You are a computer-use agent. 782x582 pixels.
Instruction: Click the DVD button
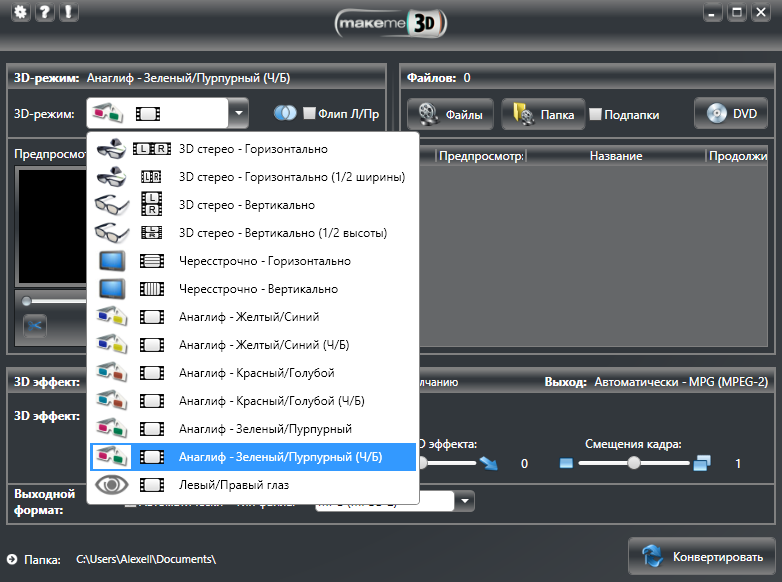point(731,113)
